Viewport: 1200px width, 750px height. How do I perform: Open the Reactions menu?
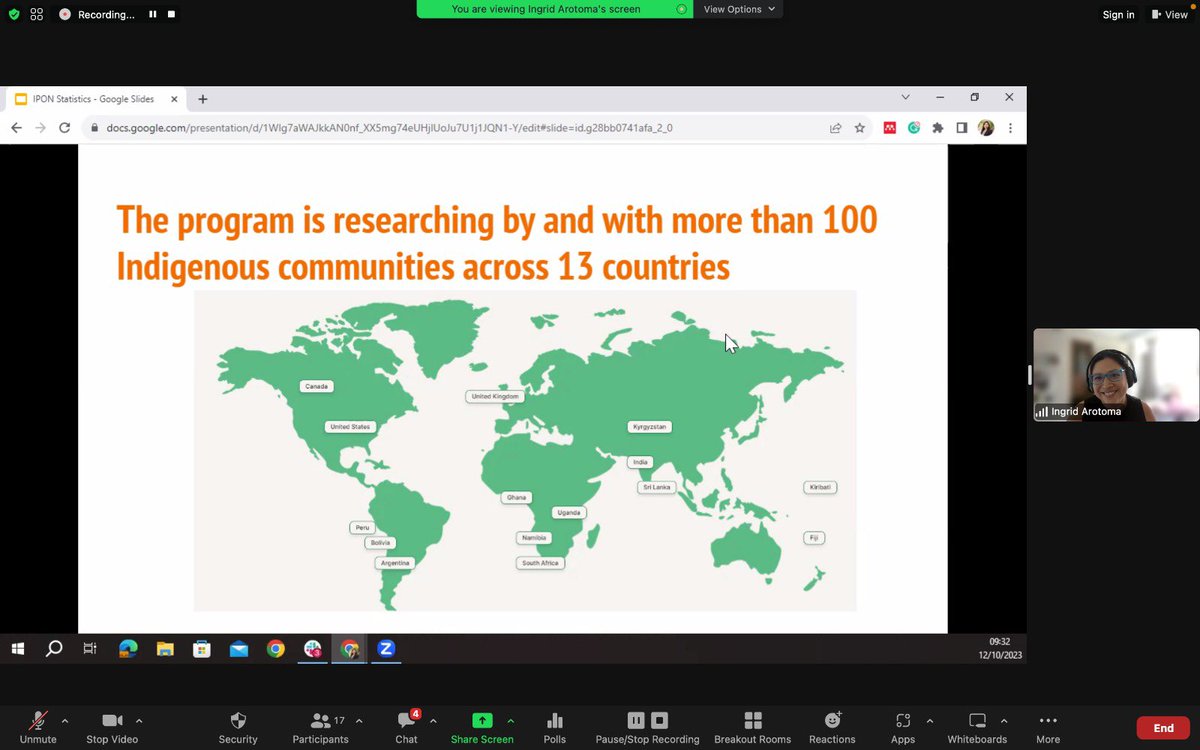coord(832,728)
